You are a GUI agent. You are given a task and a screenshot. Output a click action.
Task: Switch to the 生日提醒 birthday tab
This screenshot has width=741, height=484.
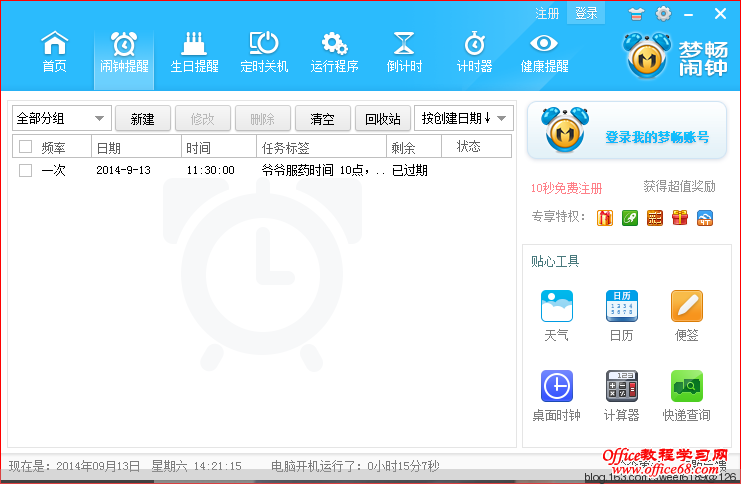pos(194,52)
